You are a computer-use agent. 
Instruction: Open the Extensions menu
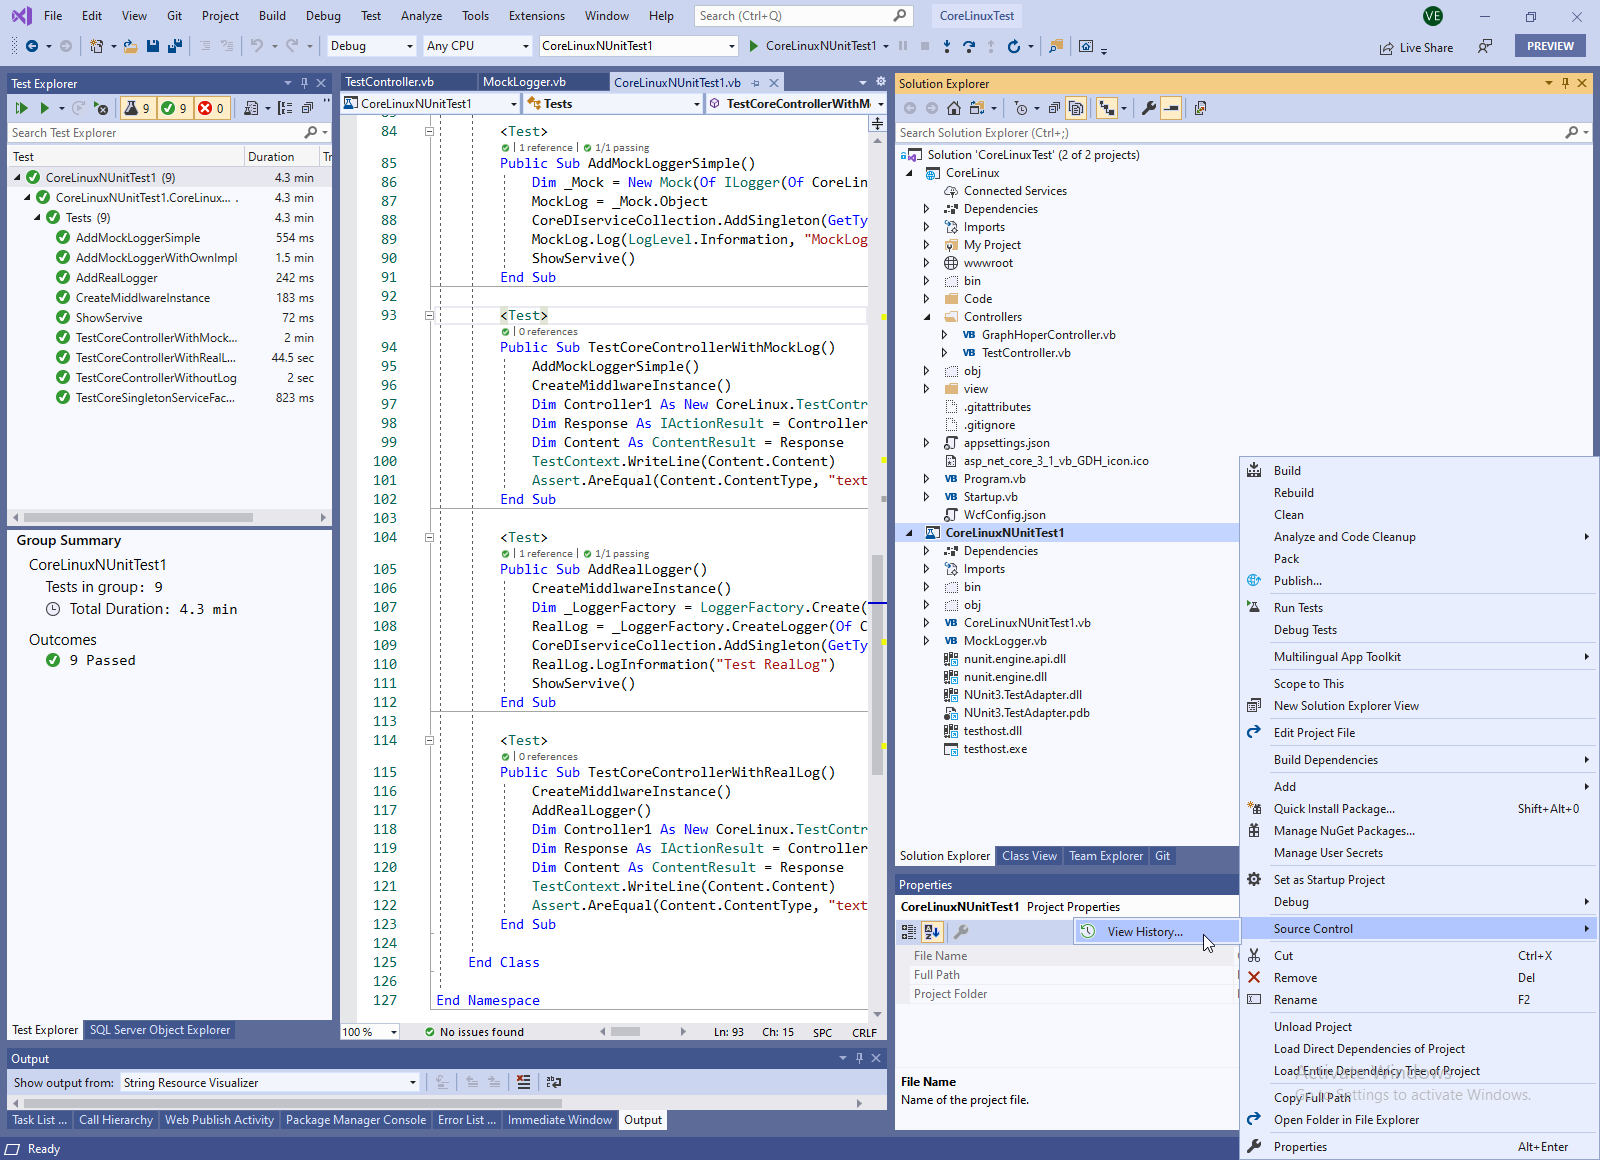tap(536, 16)
